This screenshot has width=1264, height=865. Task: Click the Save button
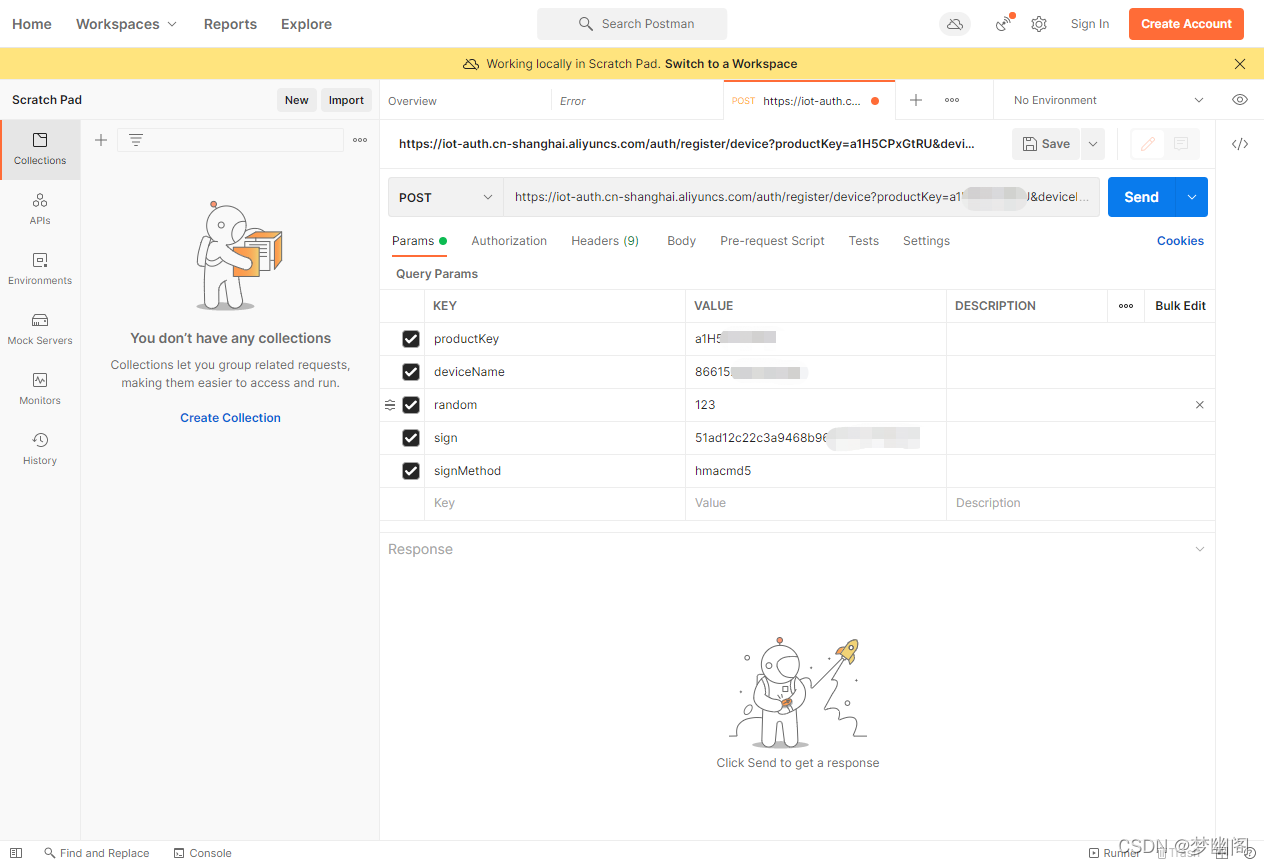[1046, 144]
